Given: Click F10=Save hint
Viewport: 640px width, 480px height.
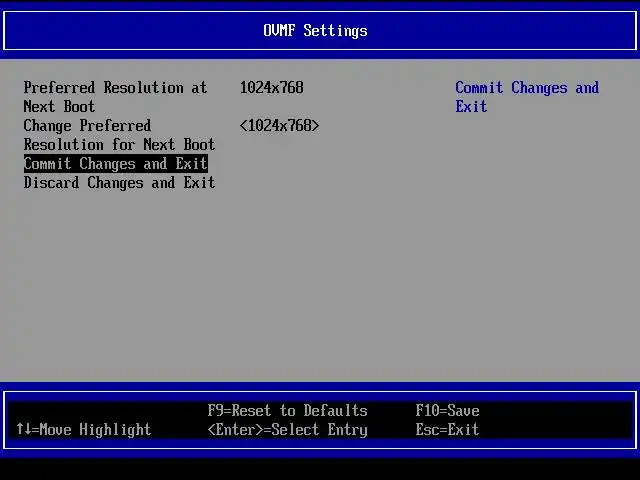Looking at the screenshot, I should (x=447, y=411).
